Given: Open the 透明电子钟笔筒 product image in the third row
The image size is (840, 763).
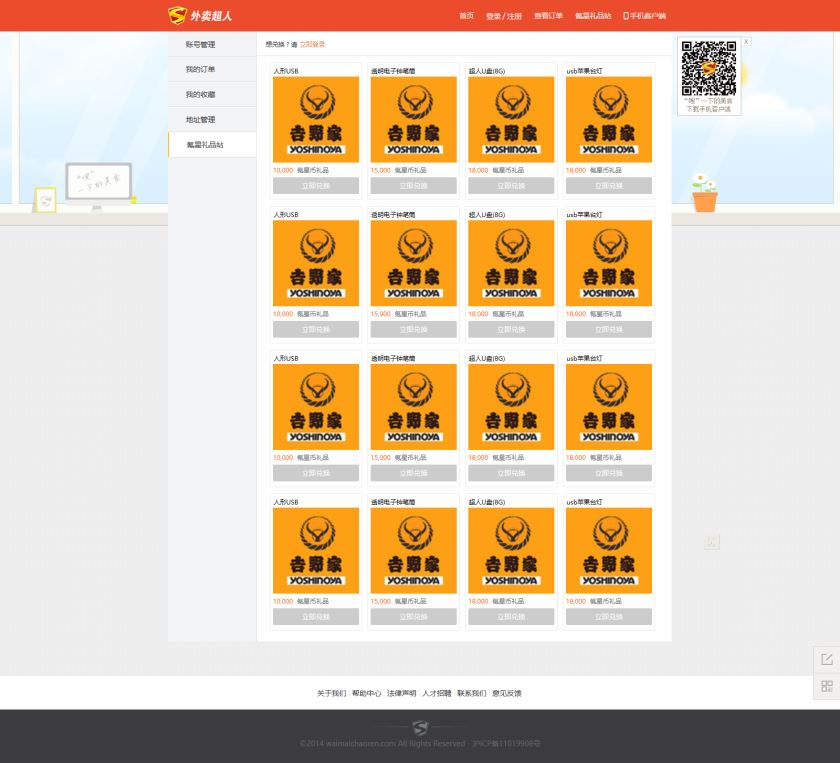Looking at the screenshot, I should [414, 407].
